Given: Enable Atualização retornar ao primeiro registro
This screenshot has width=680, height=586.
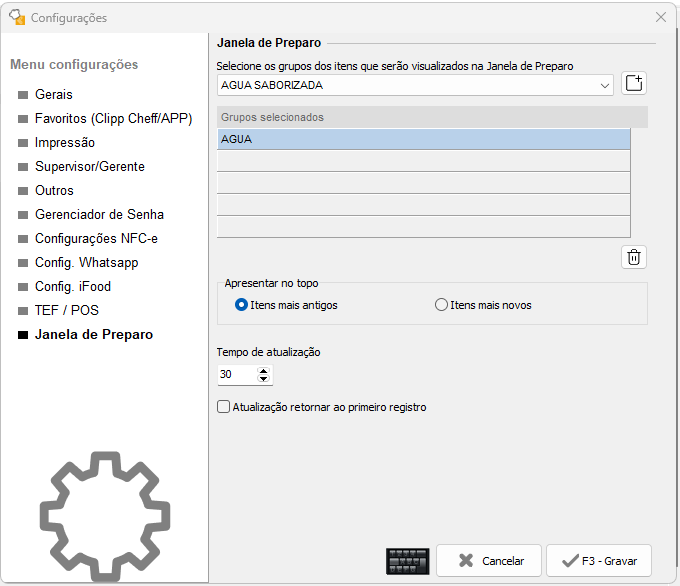Looking at the screenshot, I should coord(224,407).
